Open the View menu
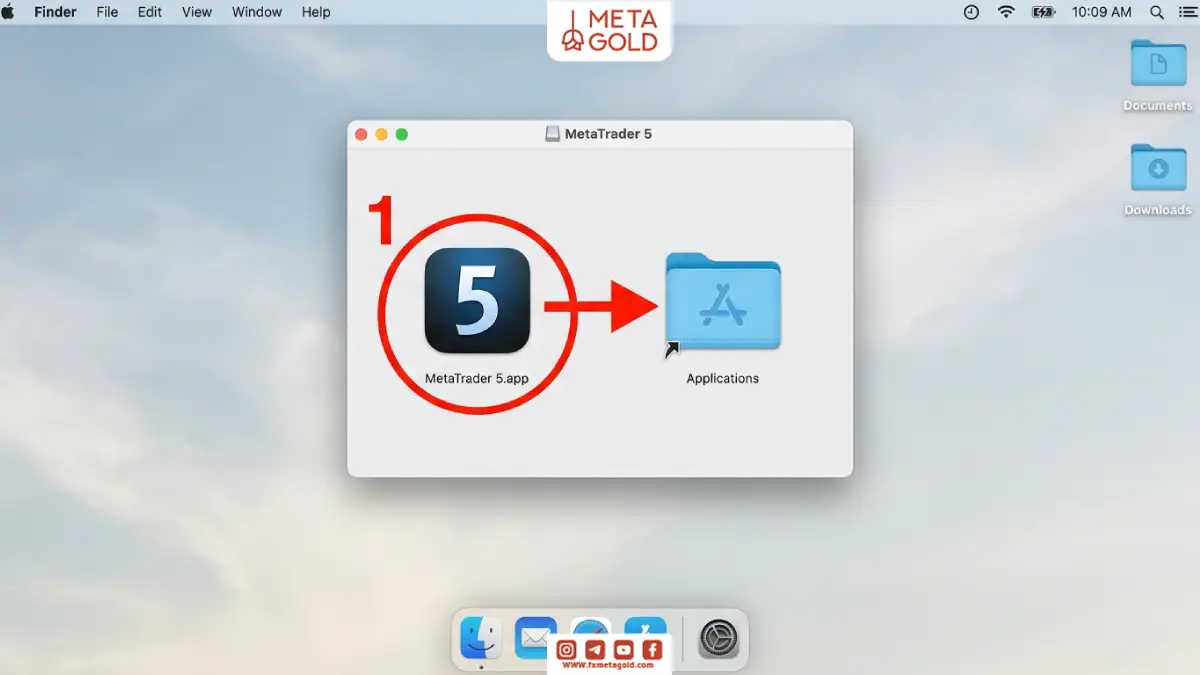The image size is (1200, 675). (197, 12)
